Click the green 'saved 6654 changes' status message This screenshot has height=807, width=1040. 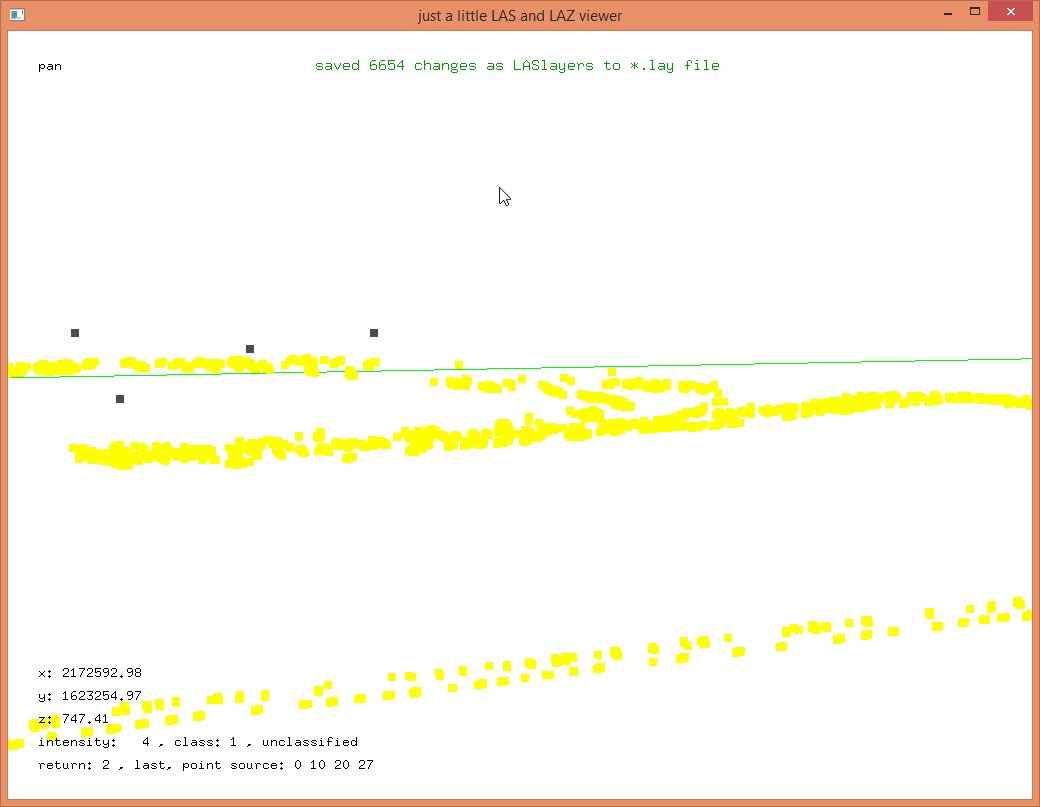click(x=517, y=66)
